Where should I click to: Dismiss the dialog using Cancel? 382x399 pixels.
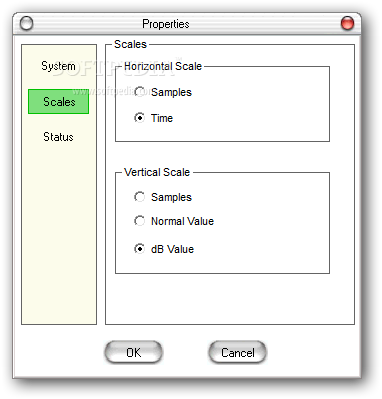coord(238,352)
